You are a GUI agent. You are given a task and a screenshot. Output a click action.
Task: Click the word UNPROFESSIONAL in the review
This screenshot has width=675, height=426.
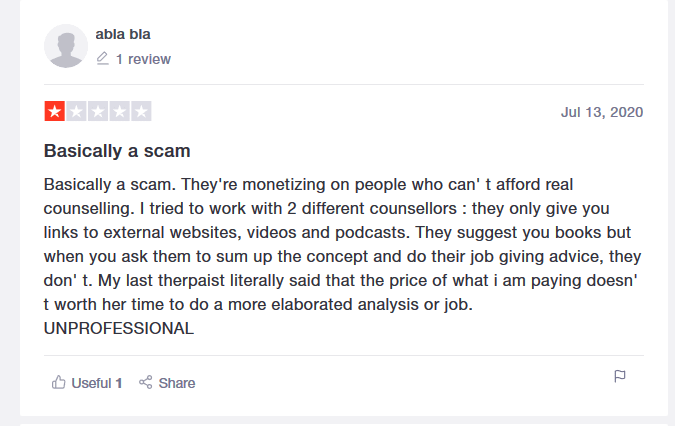point(119,328)
